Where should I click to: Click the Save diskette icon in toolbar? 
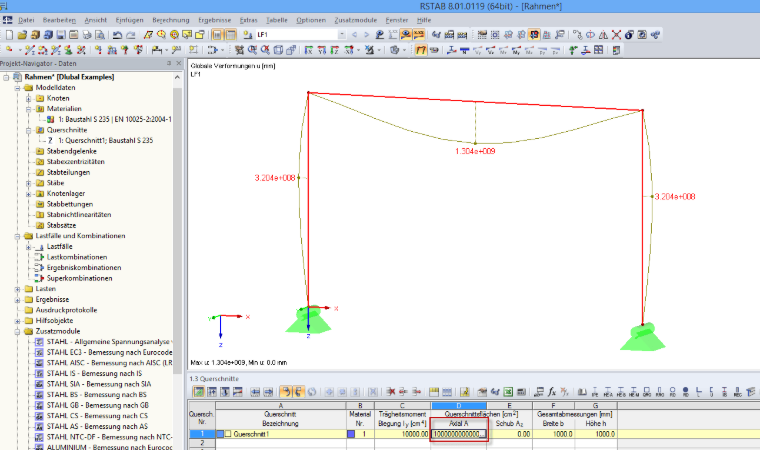(61, 34)
